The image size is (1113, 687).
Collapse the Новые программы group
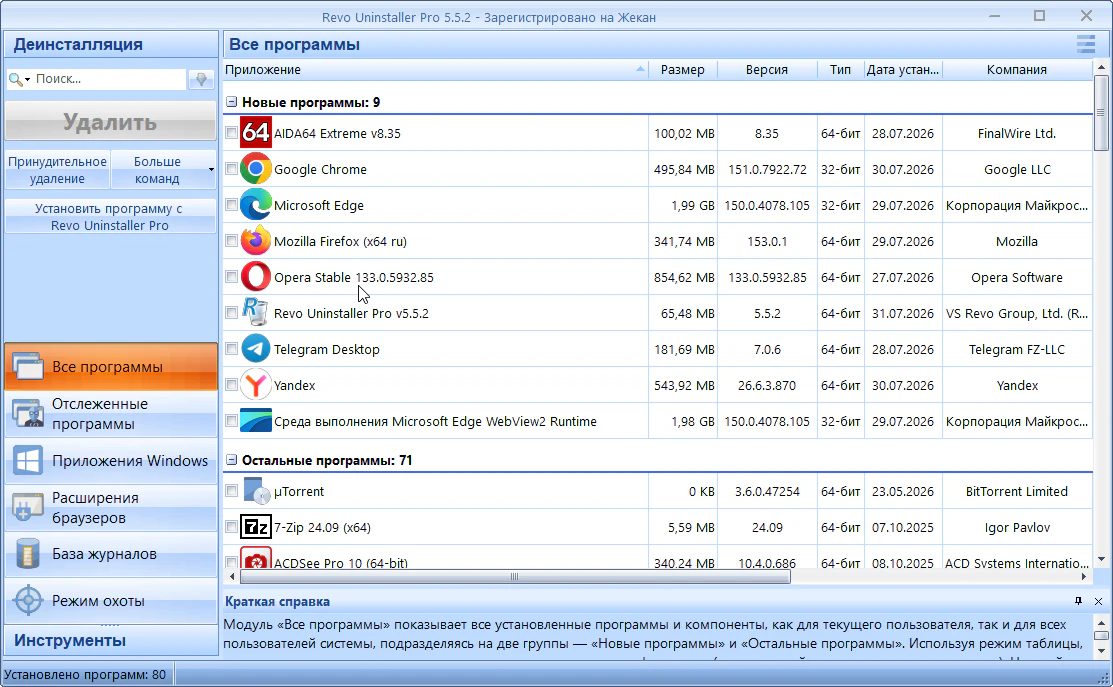point(231,101)
